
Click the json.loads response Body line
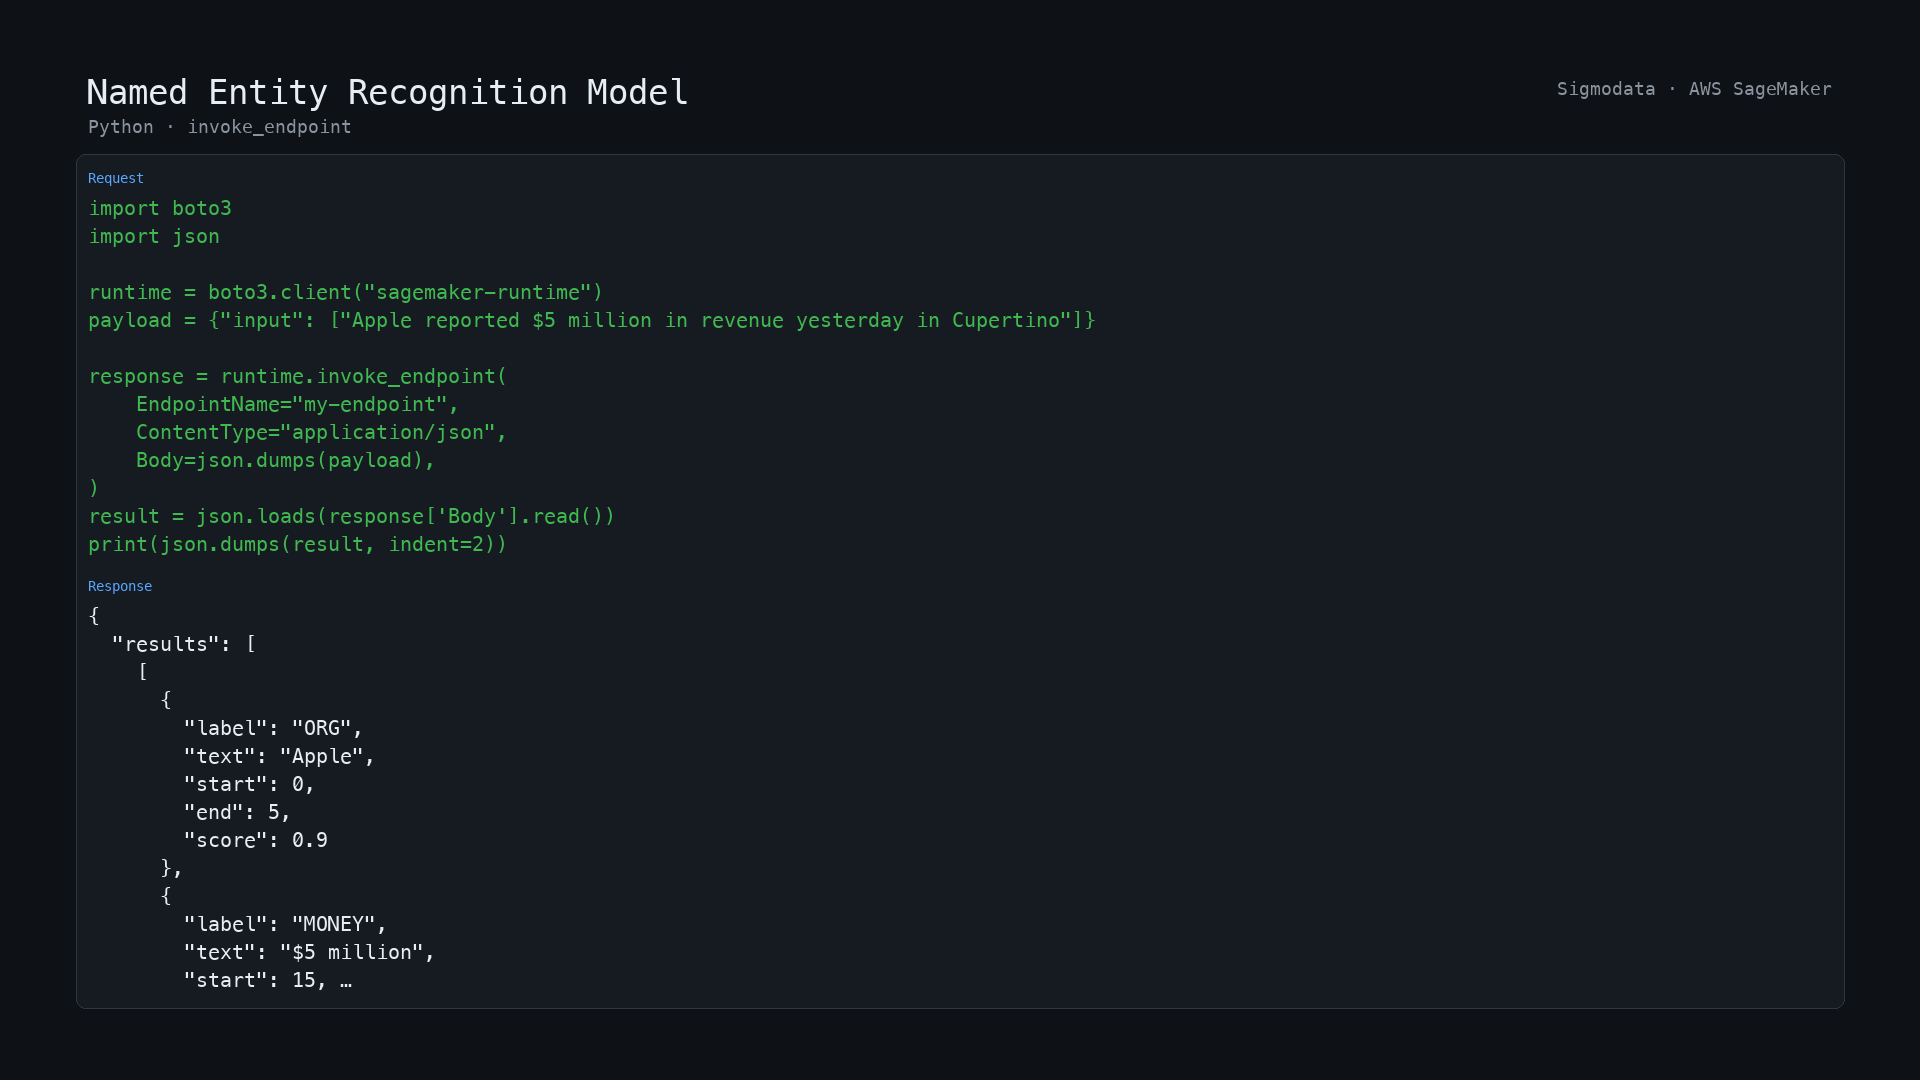352,516
